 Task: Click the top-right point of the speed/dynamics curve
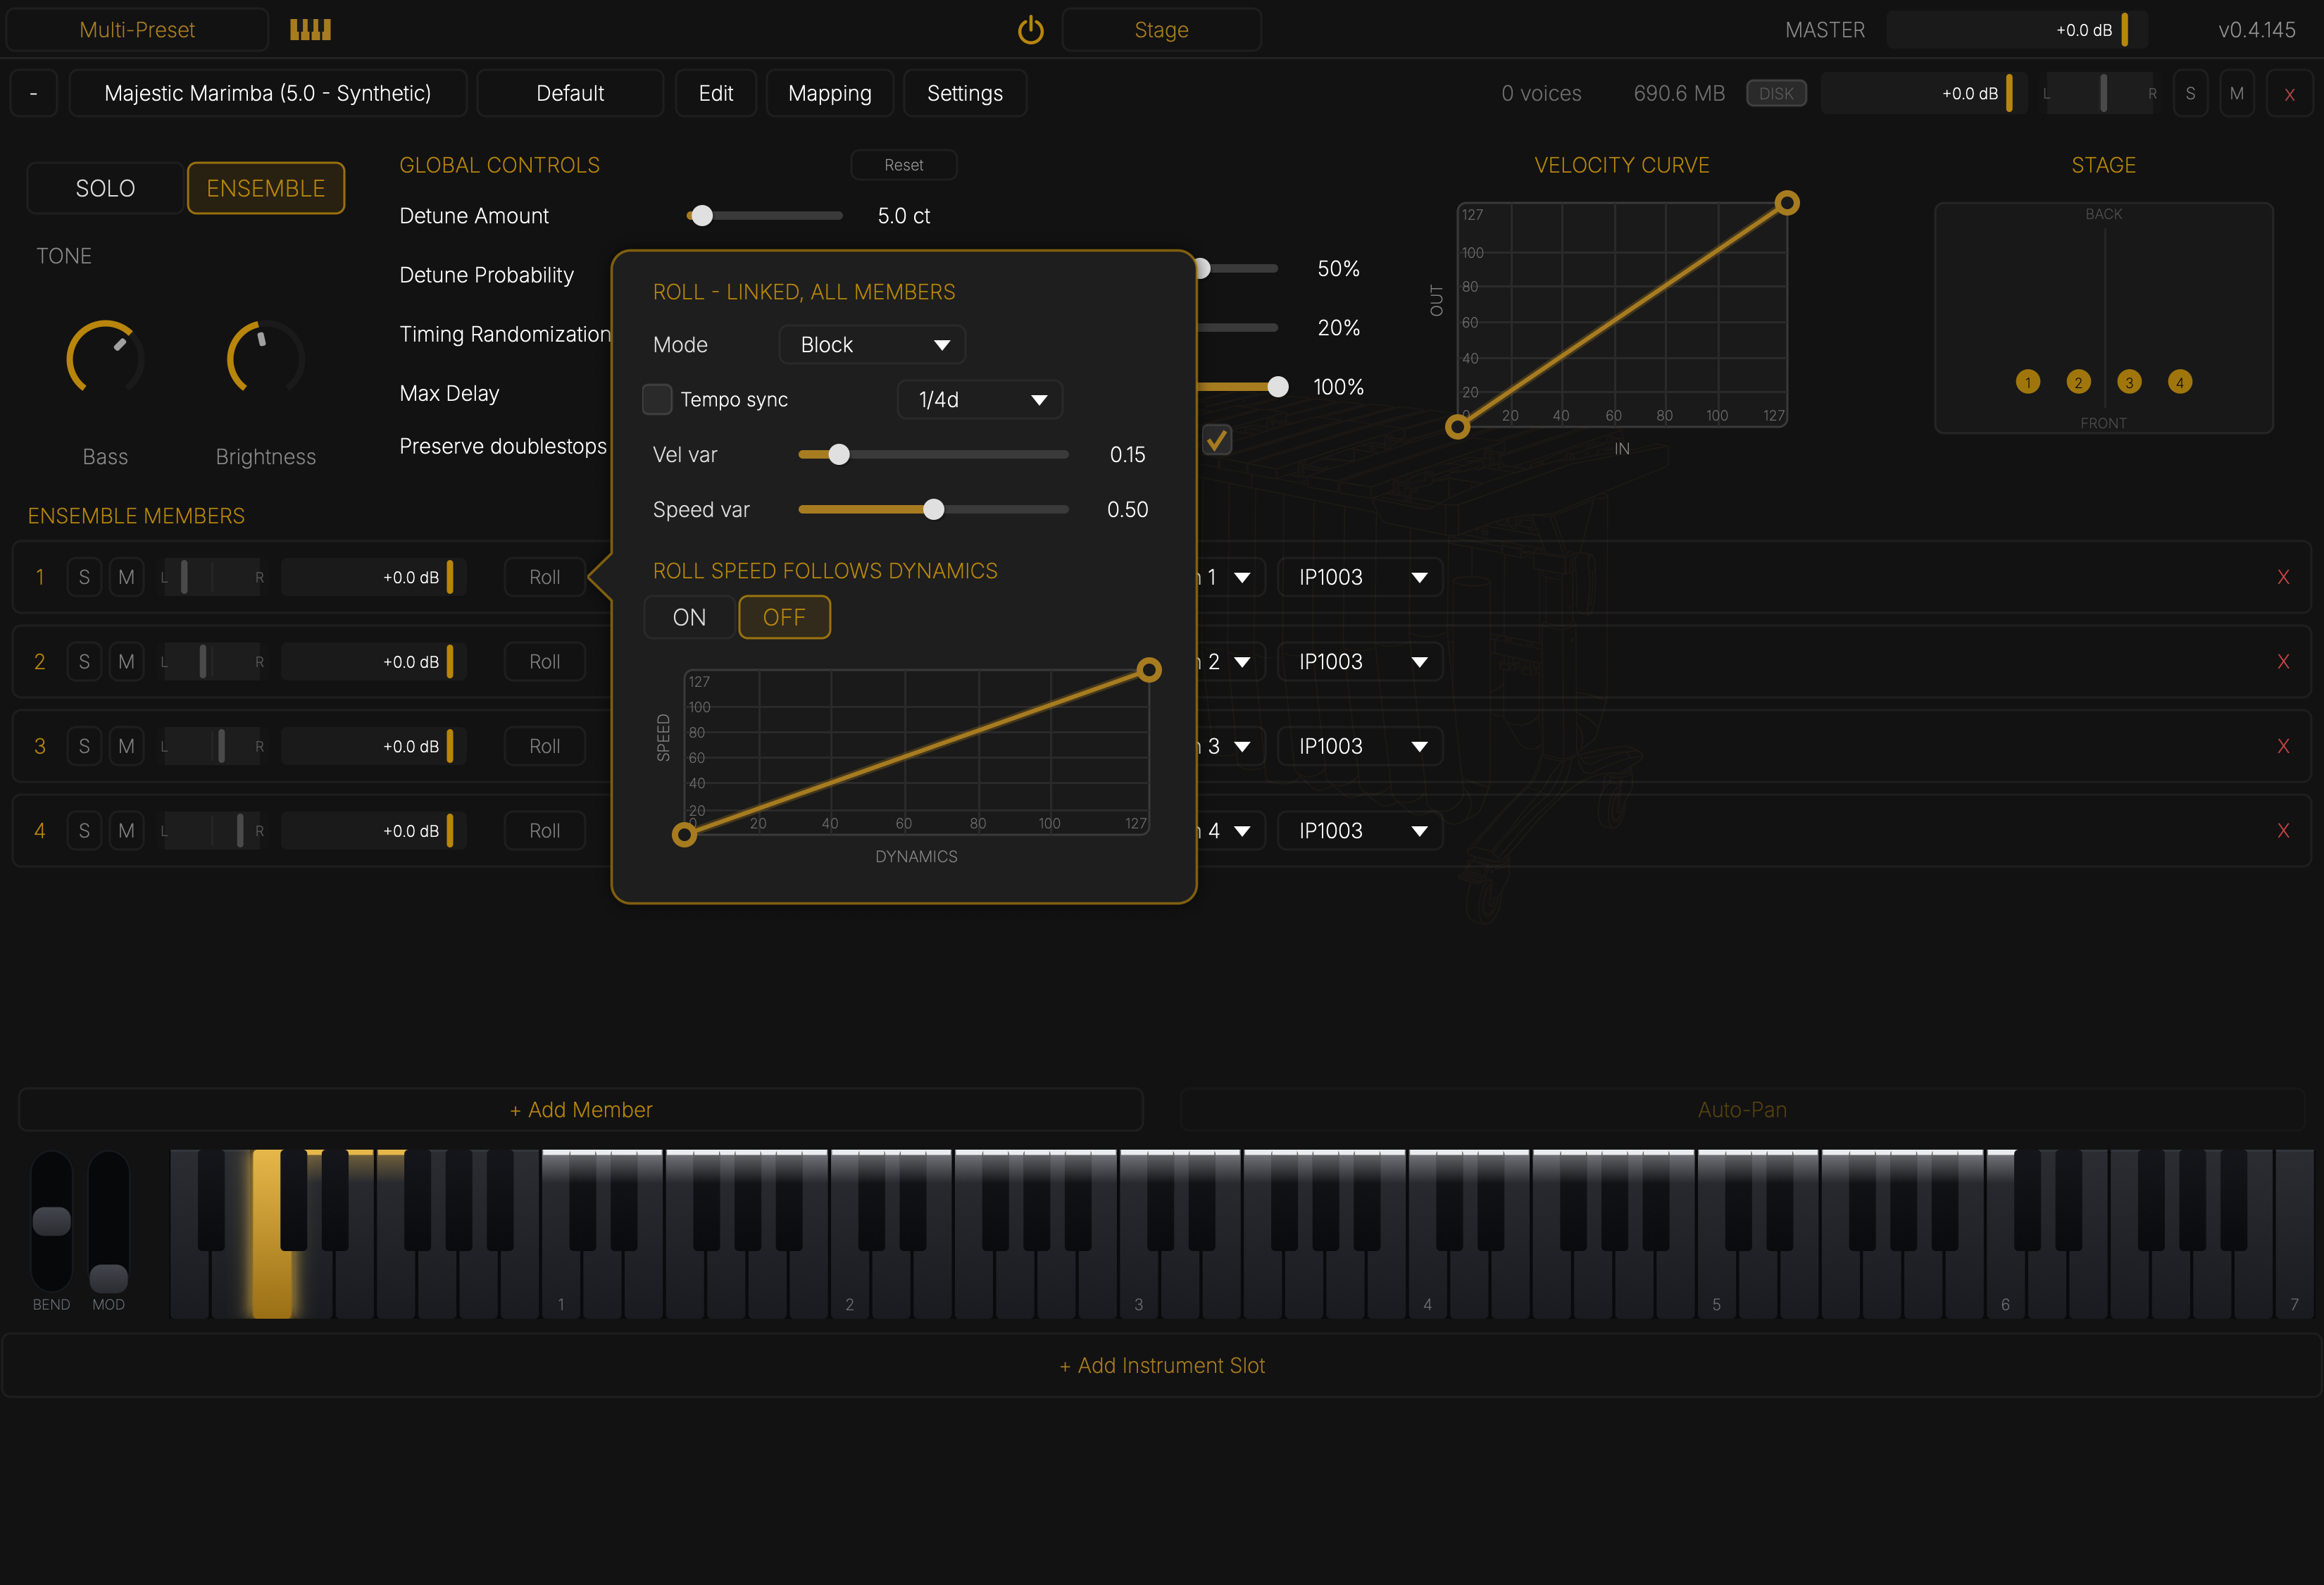[1149, 670]
